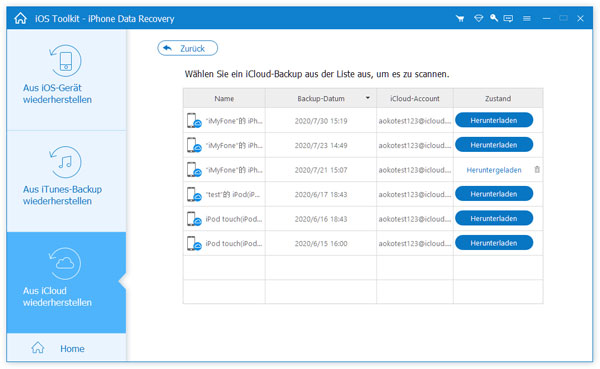Go to Home in sidebar
Image resolution: width=600 pixels, height=369 pixels.
66,348
